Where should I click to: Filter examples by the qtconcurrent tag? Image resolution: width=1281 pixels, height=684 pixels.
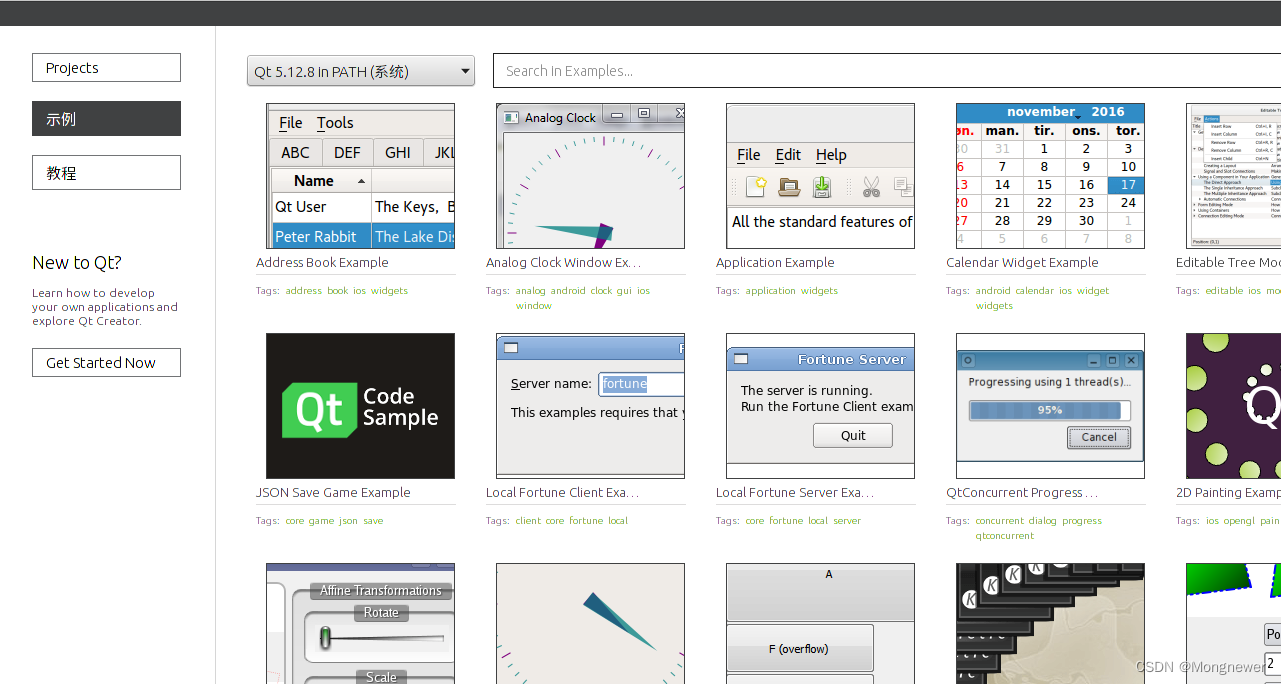coord(1004,535)
